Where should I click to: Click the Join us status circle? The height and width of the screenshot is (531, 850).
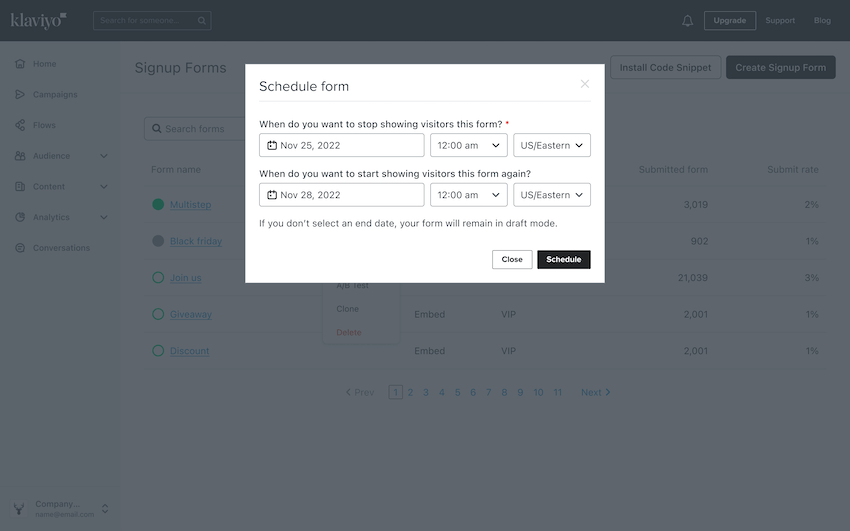tap(158, 277)
